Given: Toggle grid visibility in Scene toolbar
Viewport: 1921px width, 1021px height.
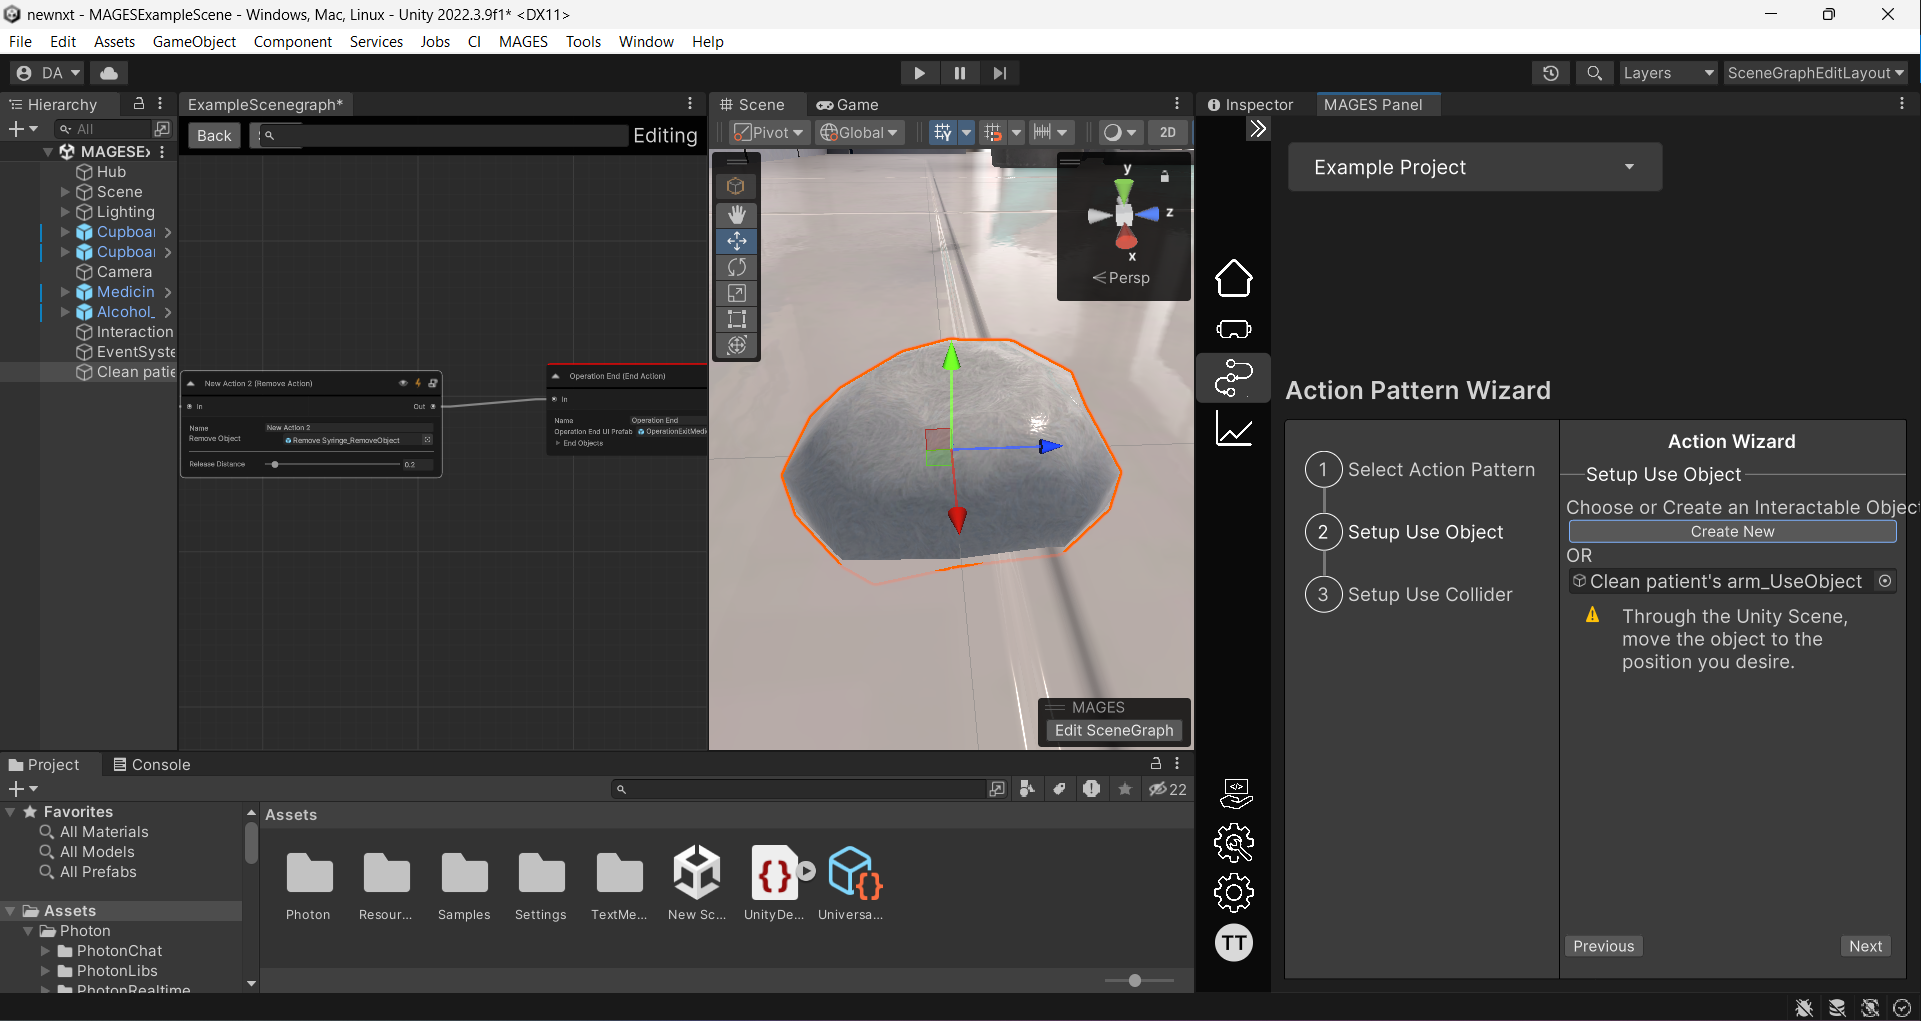Looking at the screenshot, I should coord(942,132).
